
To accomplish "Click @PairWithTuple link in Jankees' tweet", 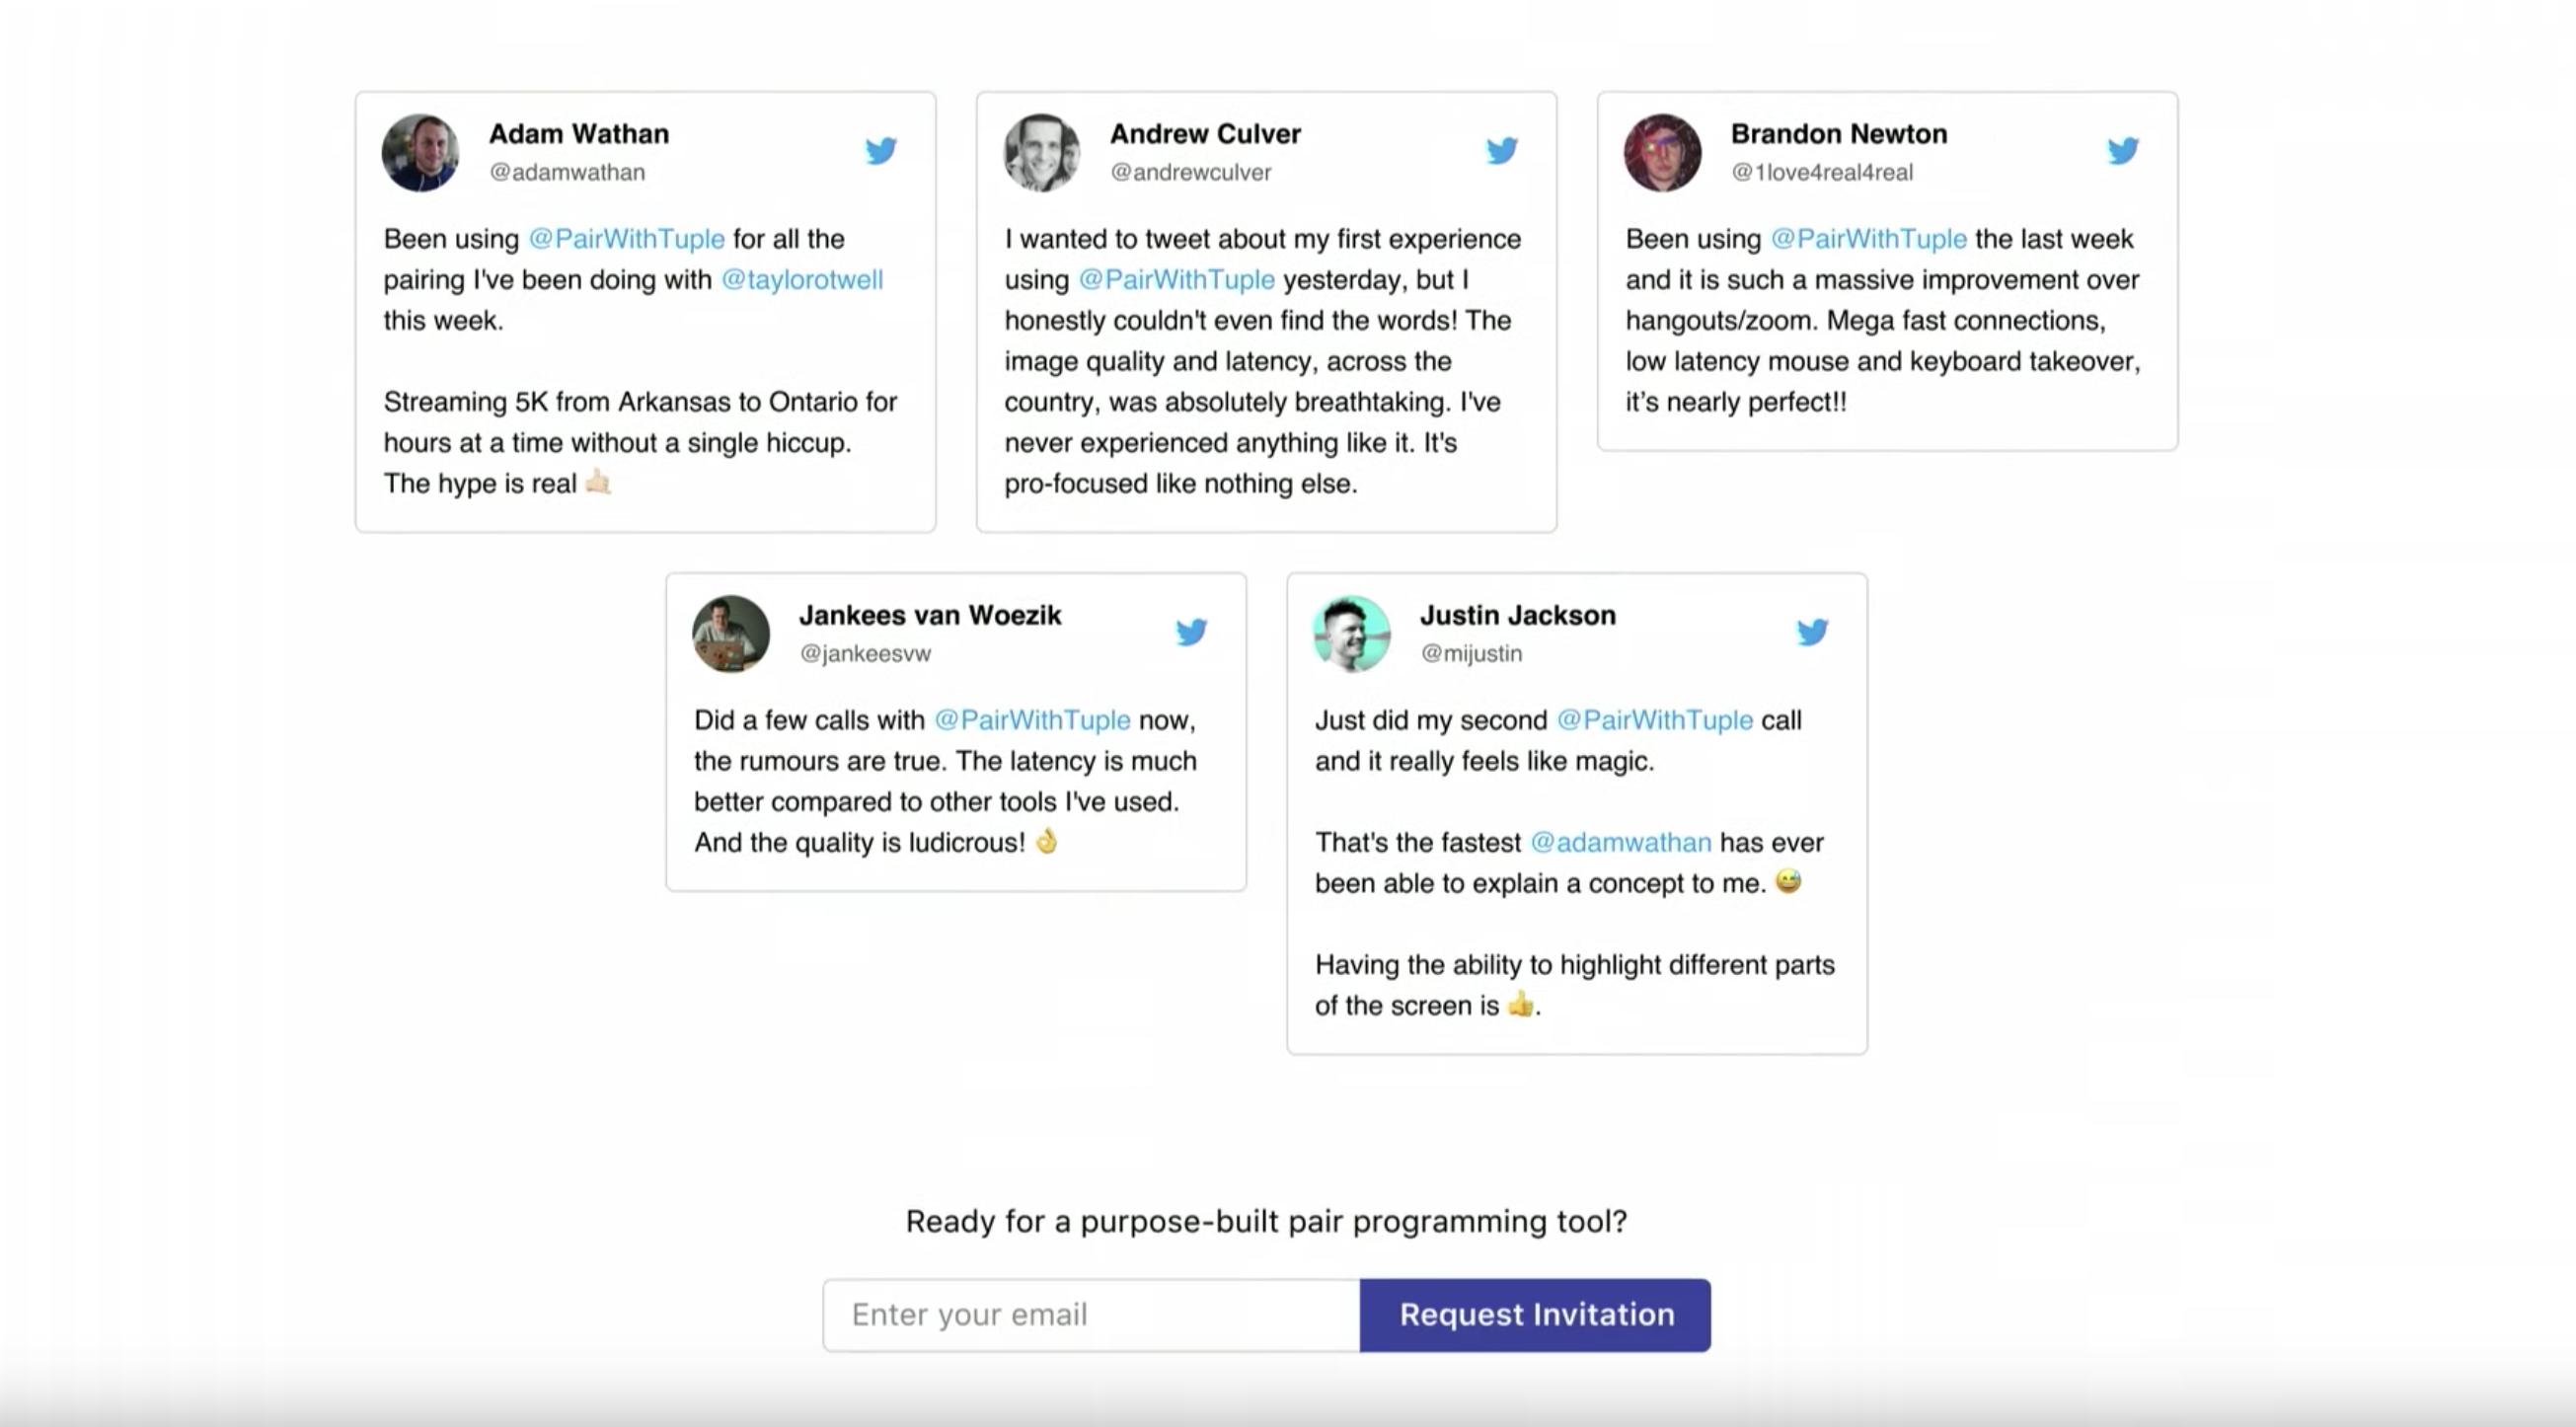I will coord(1032,720).
